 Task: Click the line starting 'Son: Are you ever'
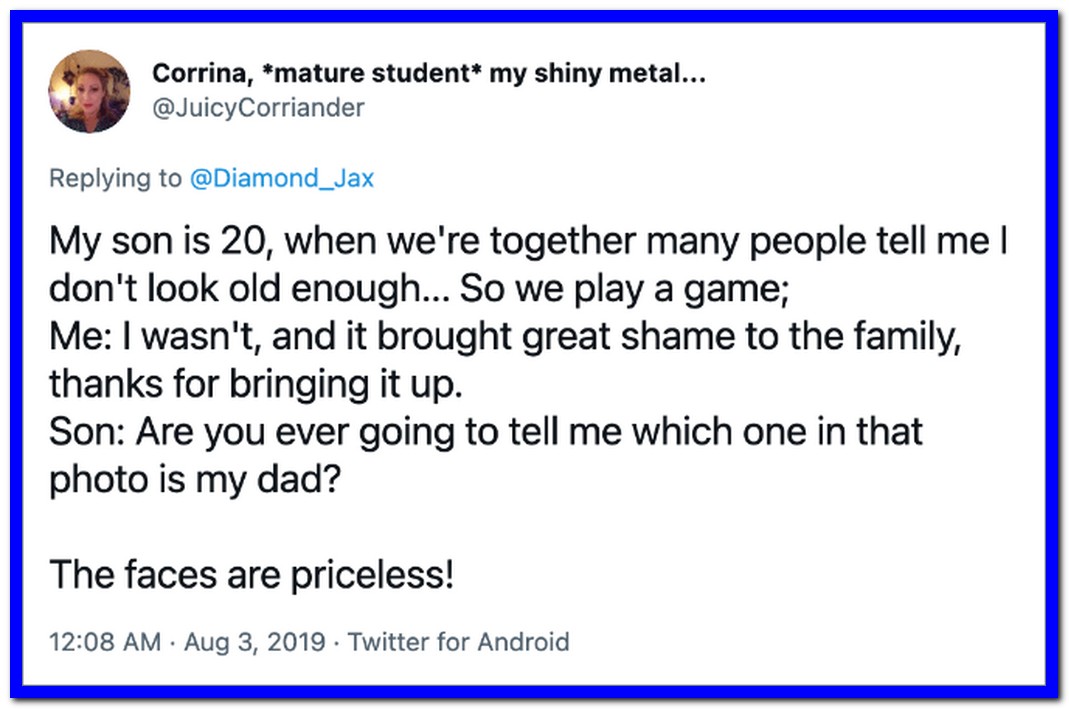point(486,432)
